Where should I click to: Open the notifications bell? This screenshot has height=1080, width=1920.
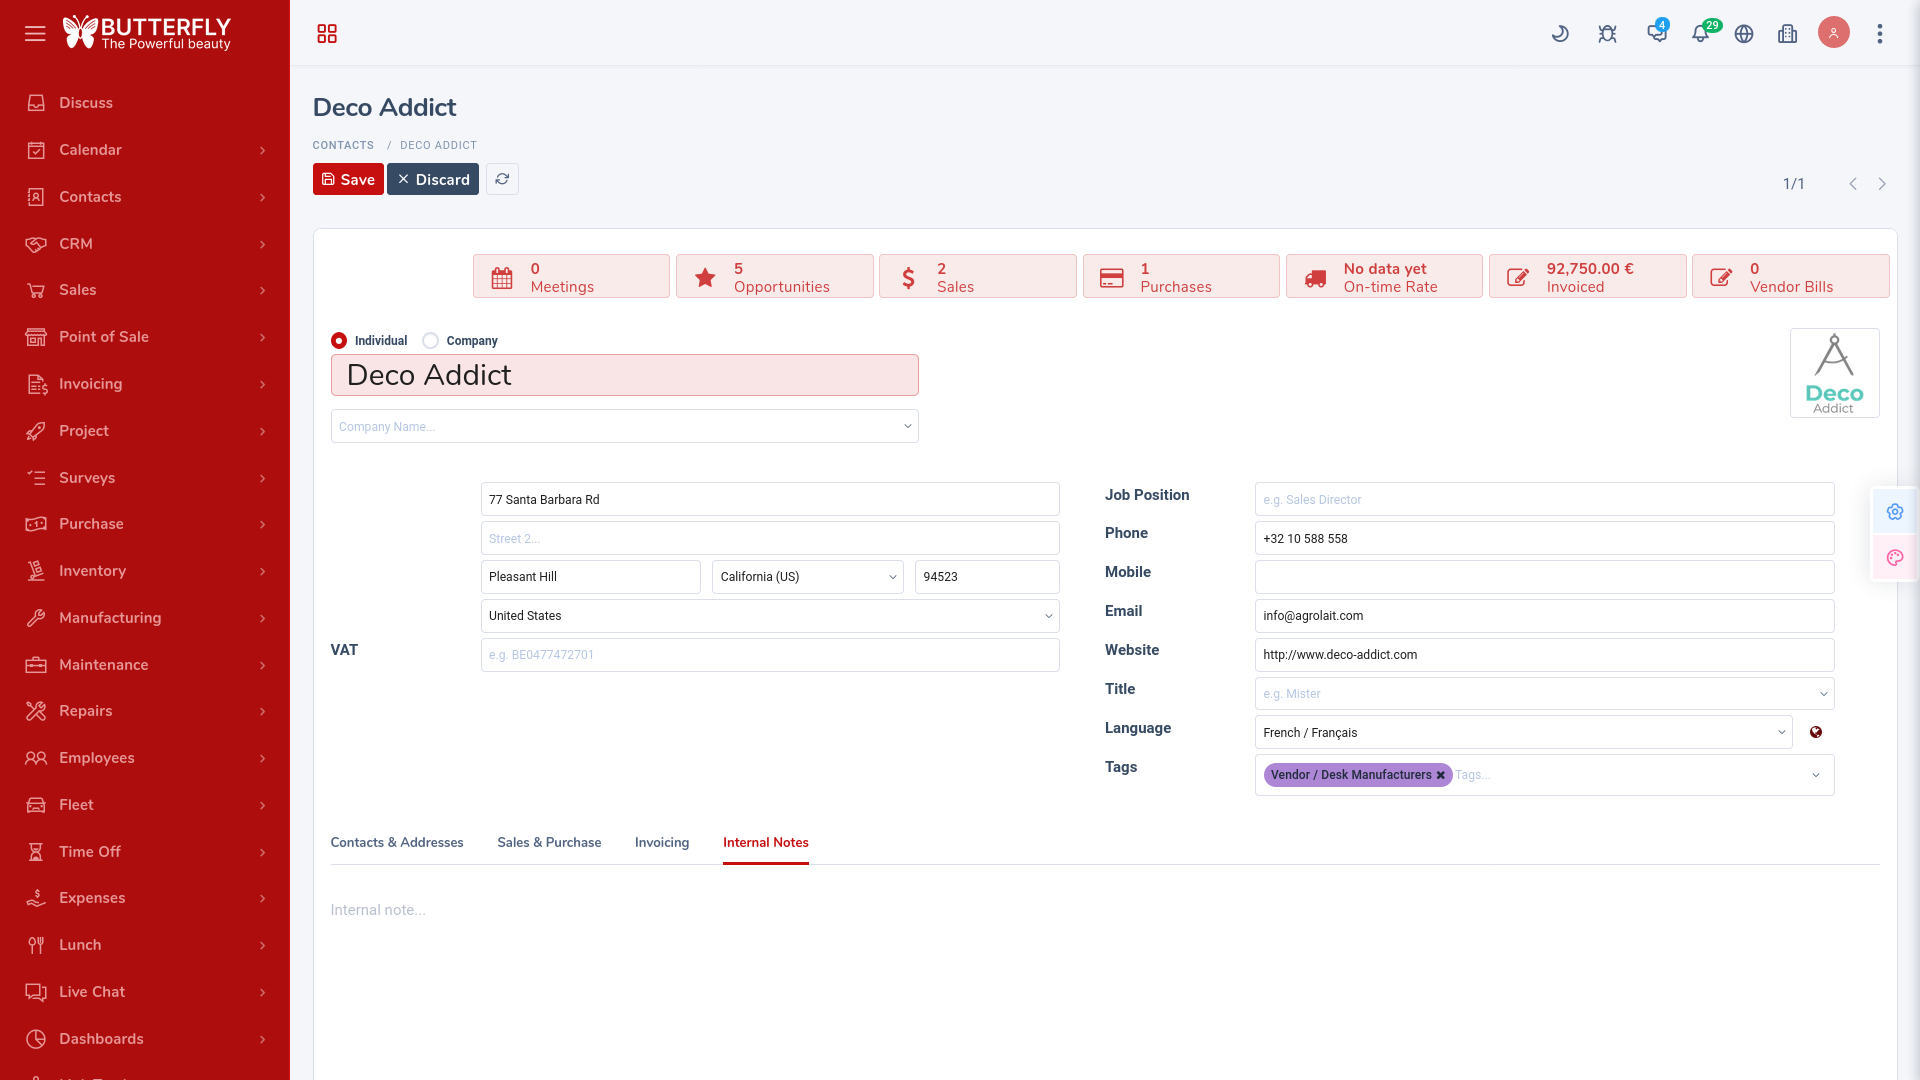[1700, 34]
